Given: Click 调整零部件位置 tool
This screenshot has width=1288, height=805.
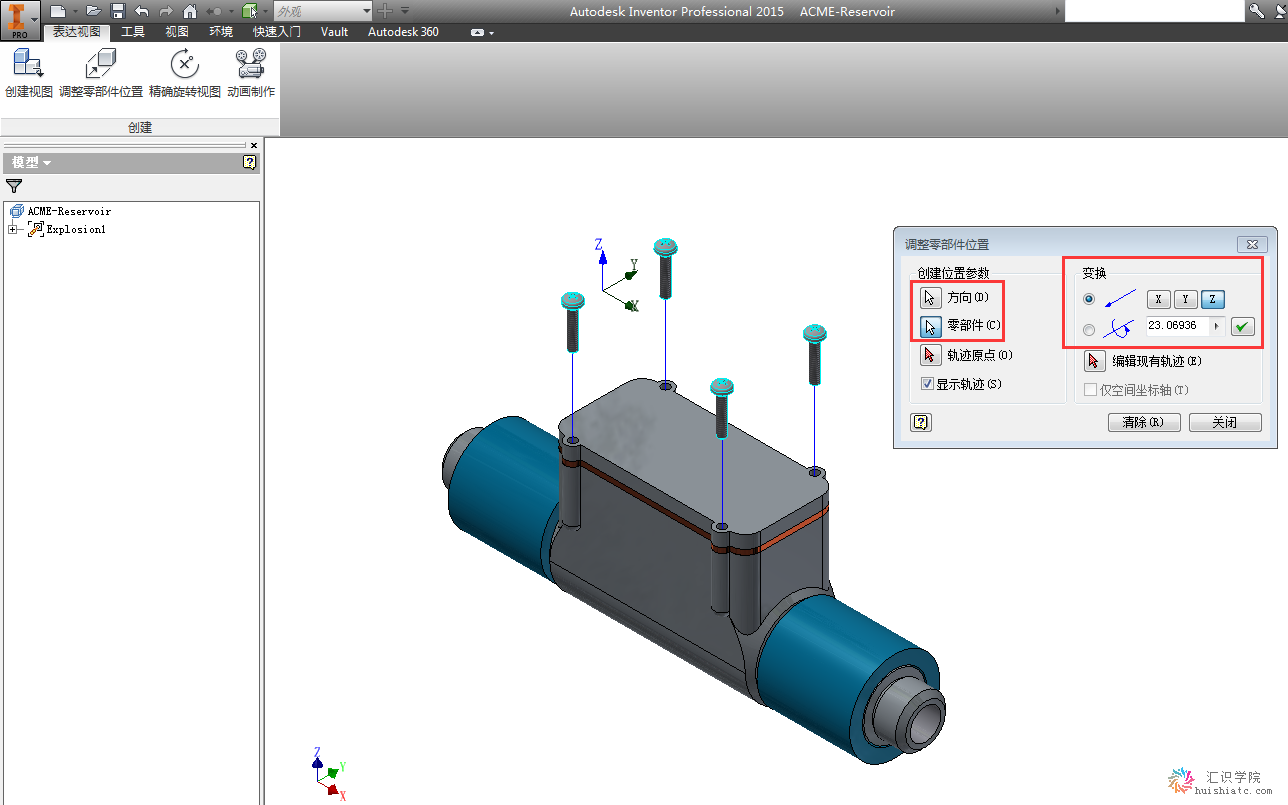Looking at the screenshot, I should tap(101, 74).
